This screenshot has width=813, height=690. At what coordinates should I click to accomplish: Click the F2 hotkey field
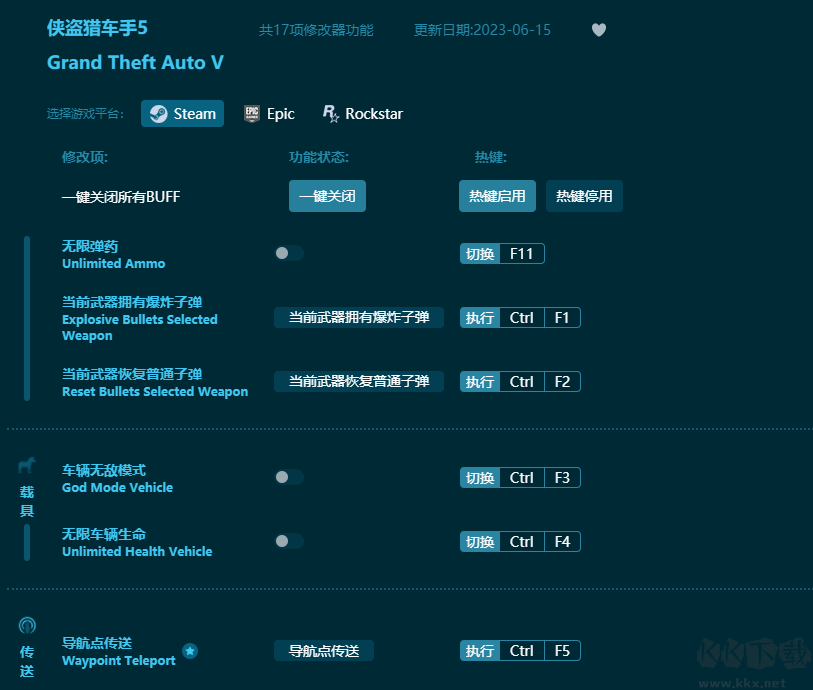click(562, 382)
